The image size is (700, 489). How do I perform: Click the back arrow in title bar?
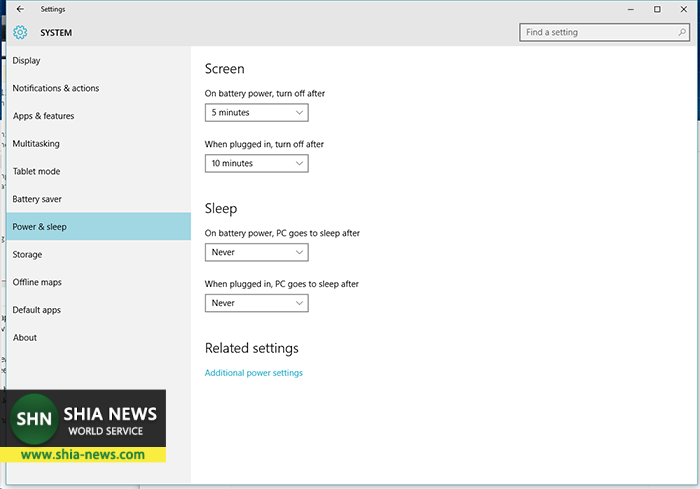[20, 9]
